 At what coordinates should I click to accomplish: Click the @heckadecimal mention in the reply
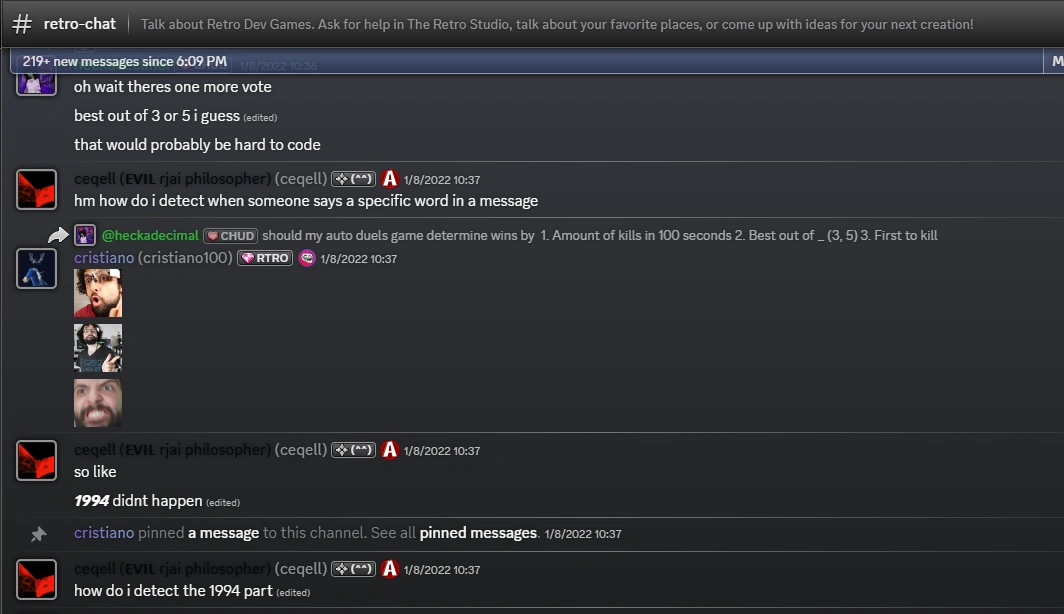(x=150, y=236)
